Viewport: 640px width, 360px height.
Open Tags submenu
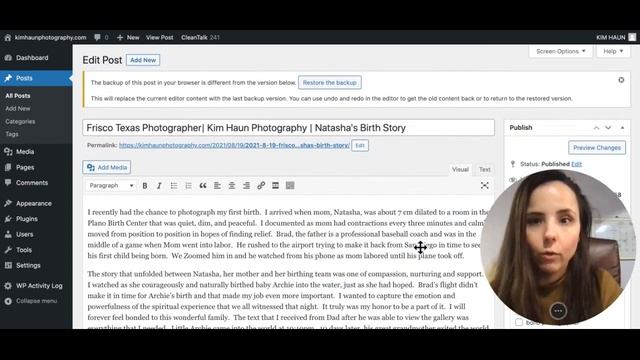click(12, 134)
